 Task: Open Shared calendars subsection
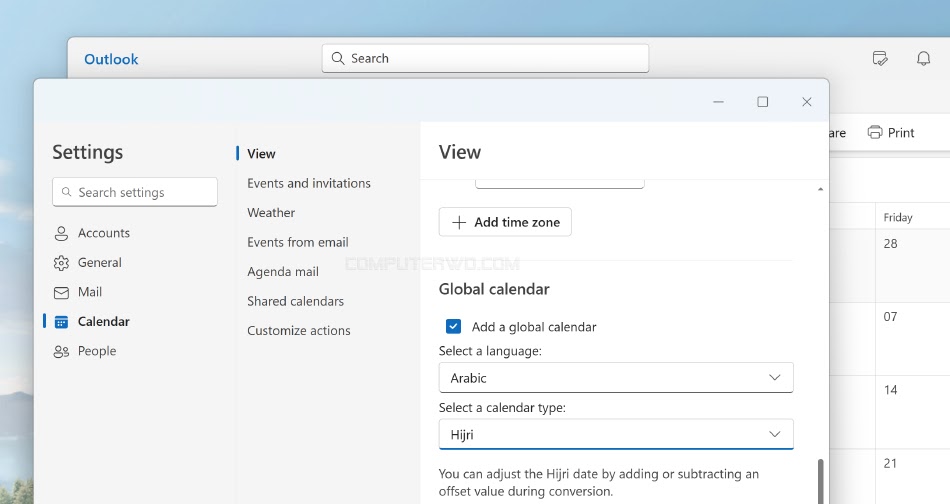point(295,301)
